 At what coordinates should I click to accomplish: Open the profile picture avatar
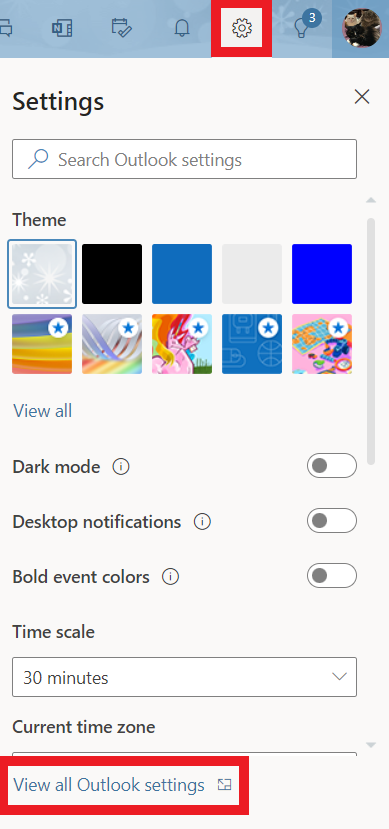pyautogui.click(x=362, y=28)
